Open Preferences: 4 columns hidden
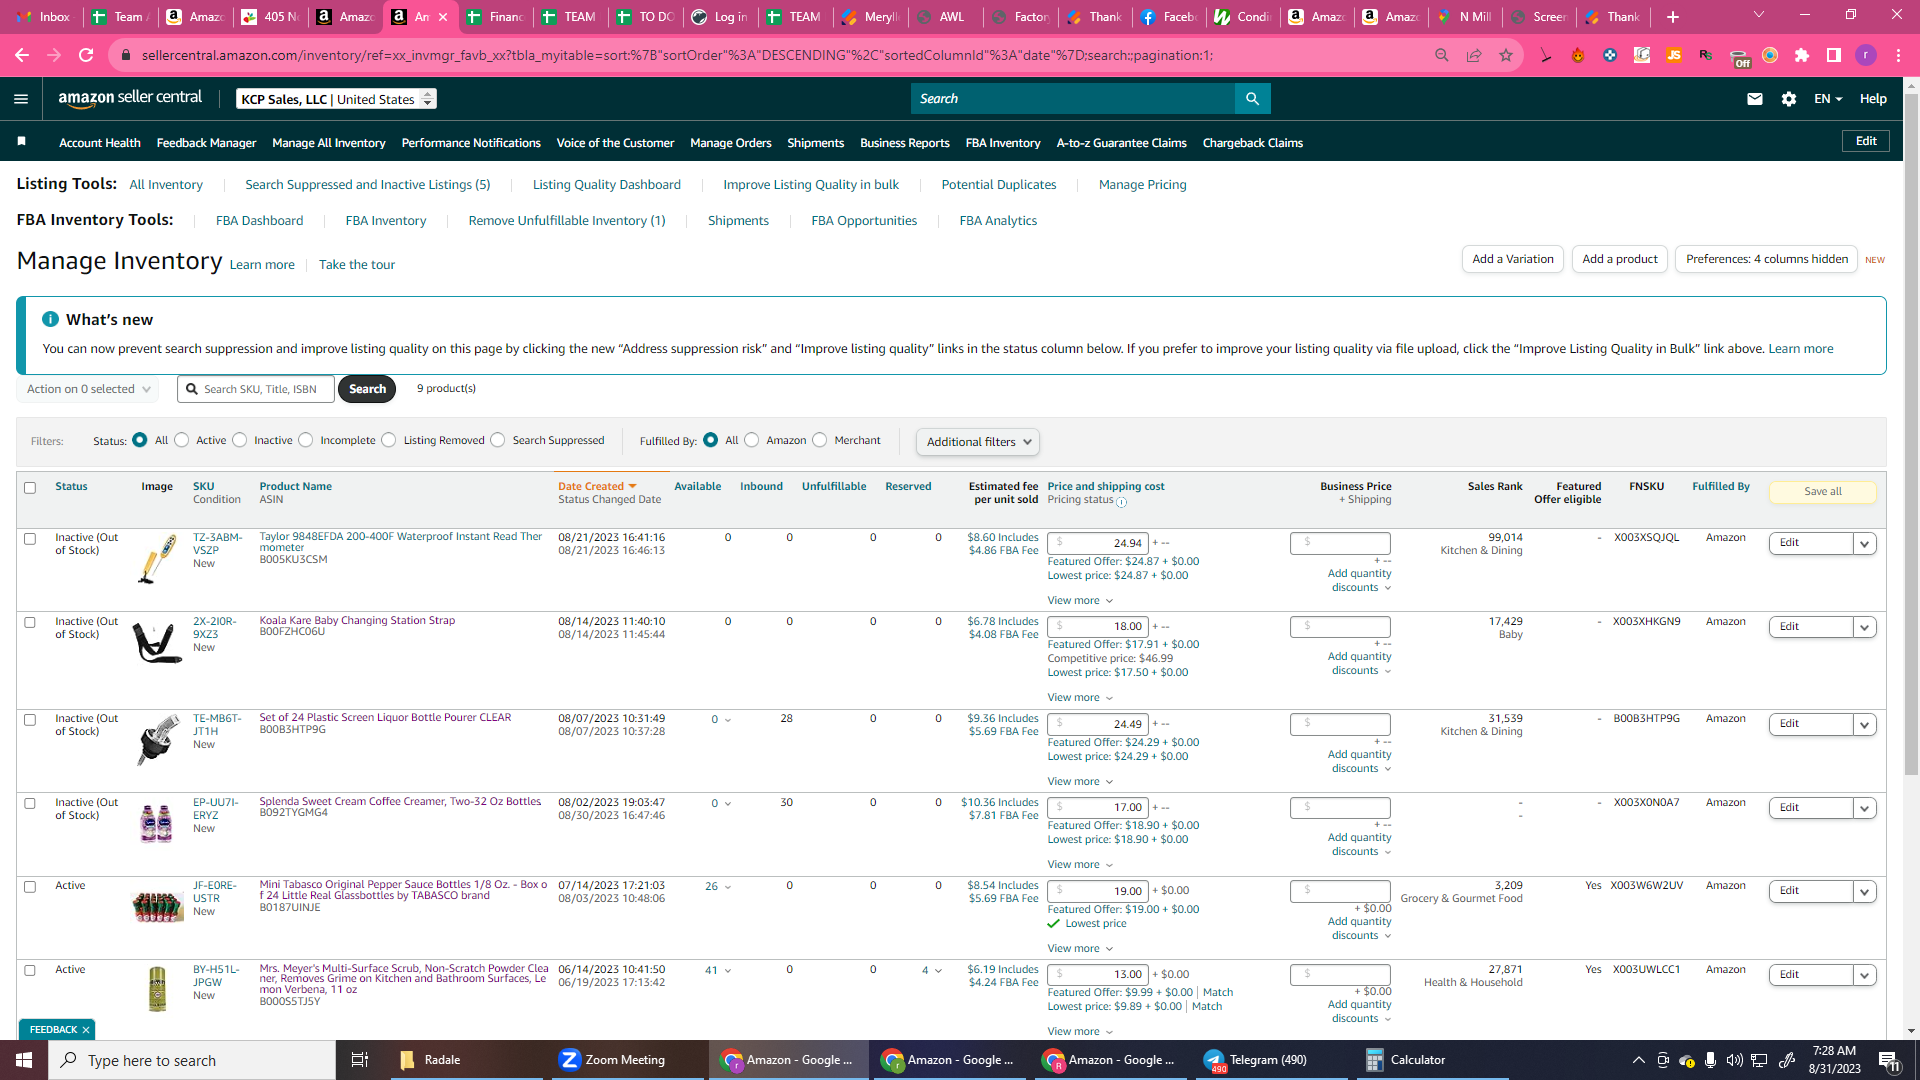 pyautogui.click(x=1767, y=259)
